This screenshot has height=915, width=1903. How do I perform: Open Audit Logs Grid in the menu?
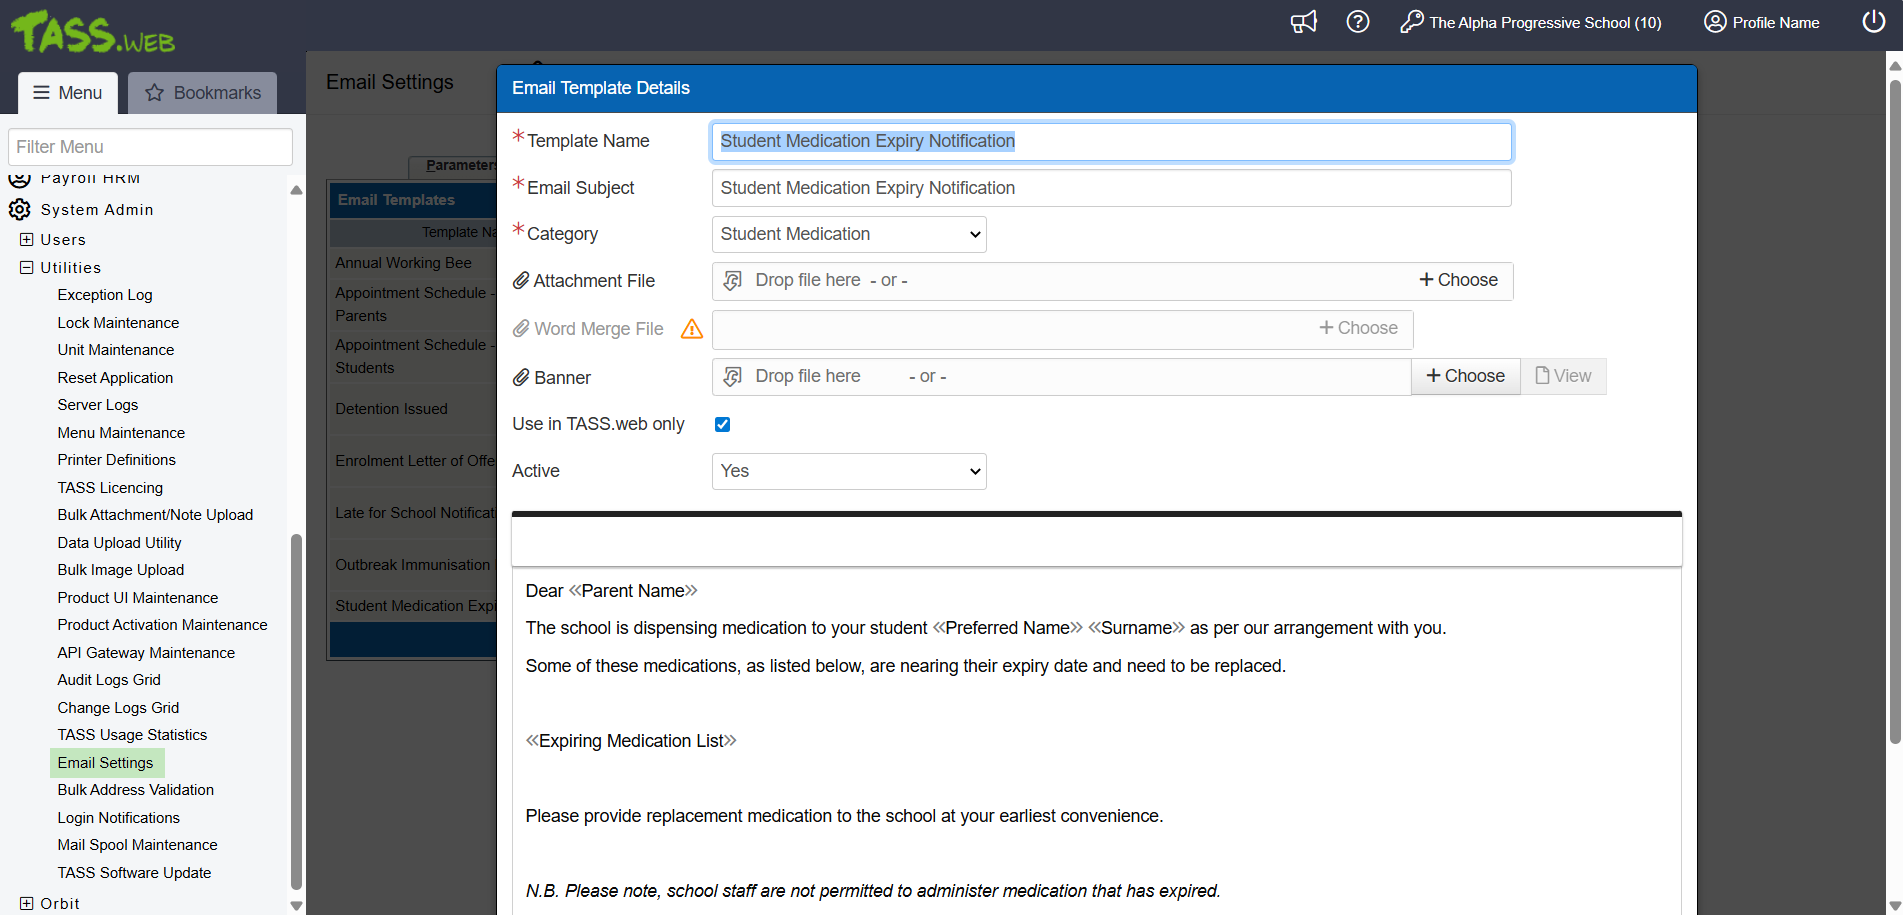(x=109, y=680)
